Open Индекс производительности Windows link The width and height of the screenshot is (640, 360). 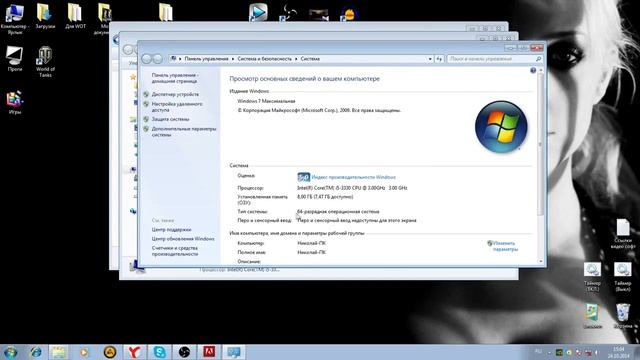pyautogui.click(x=353, y=177)
